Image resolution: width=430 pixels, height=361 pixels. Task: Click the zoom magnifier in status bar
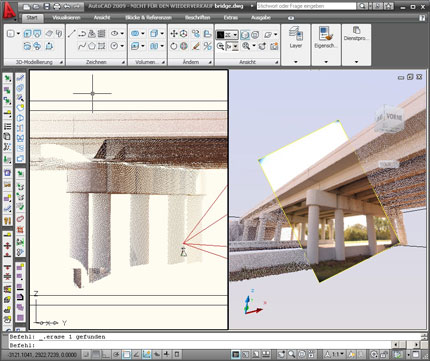click(x=292, y=354)
